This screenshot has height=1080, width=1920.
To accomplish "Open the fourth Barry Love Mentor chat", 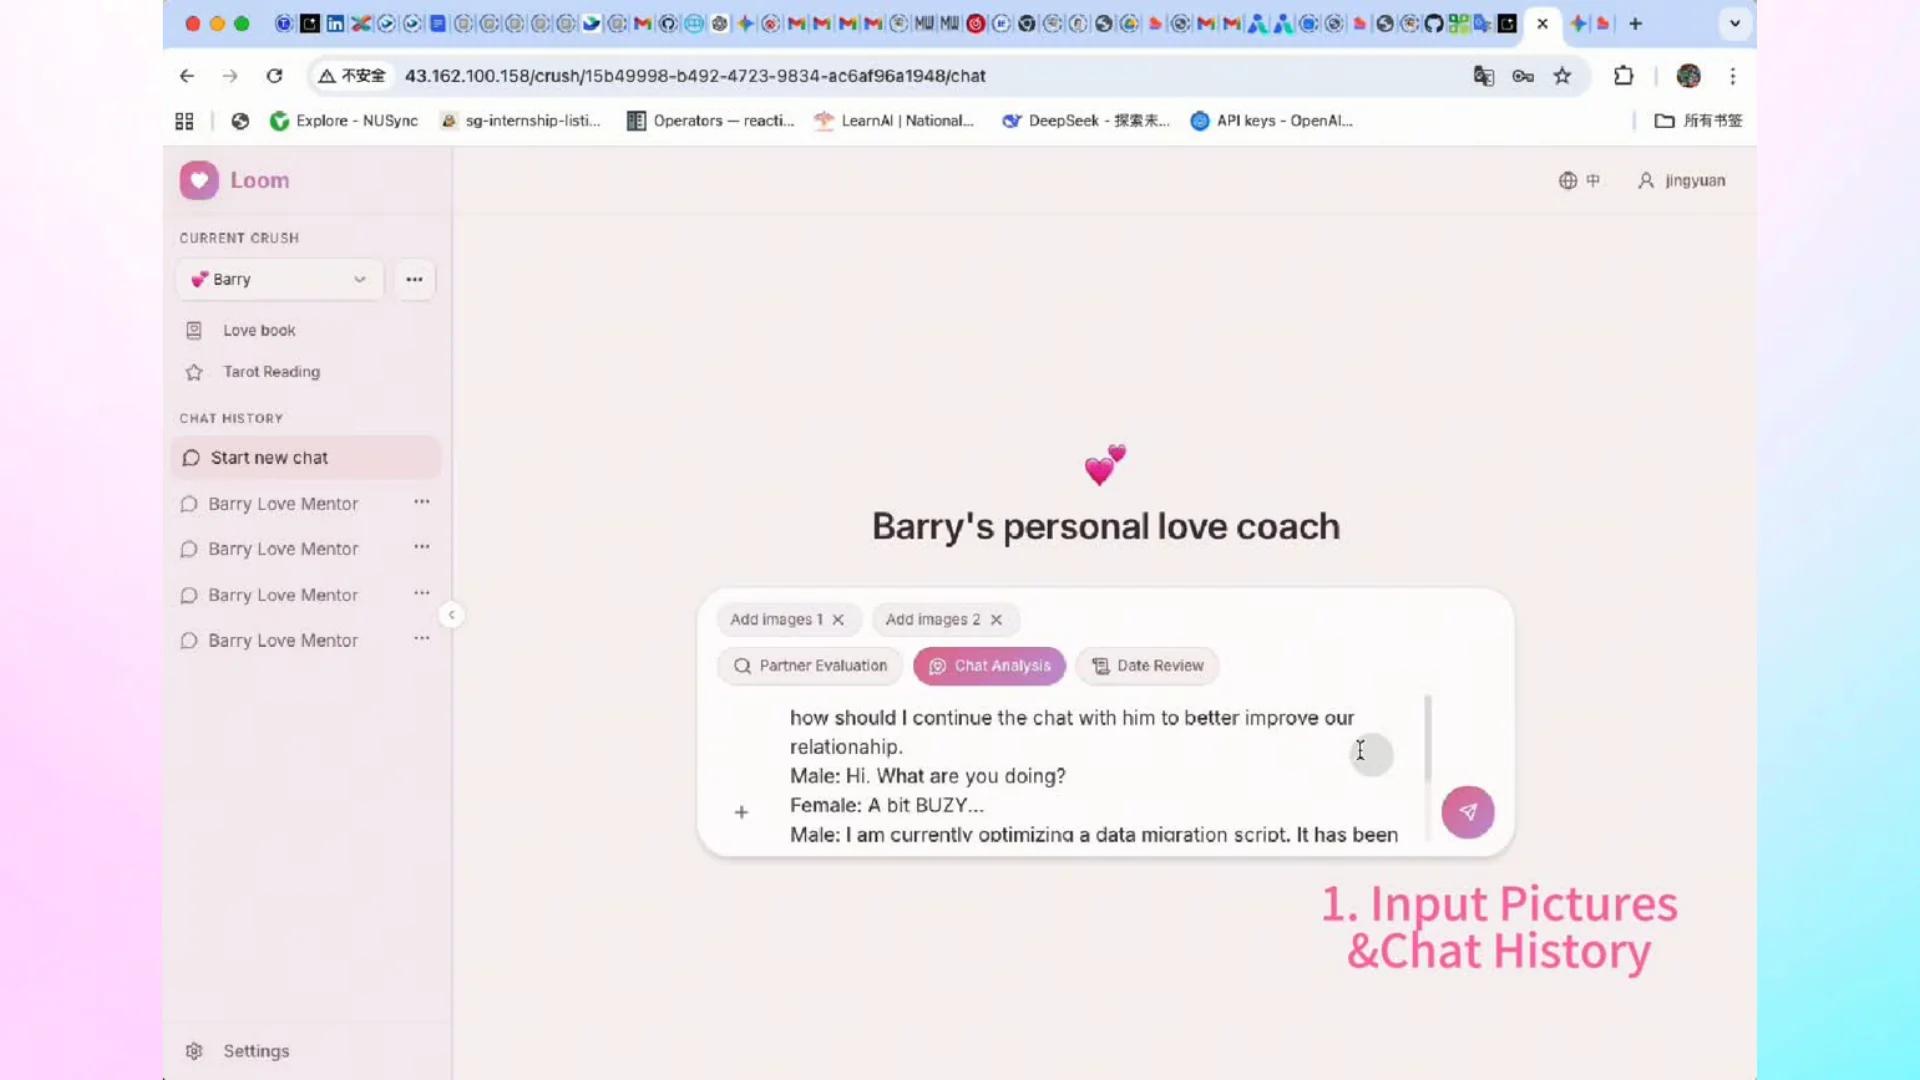I will point(283,641).
